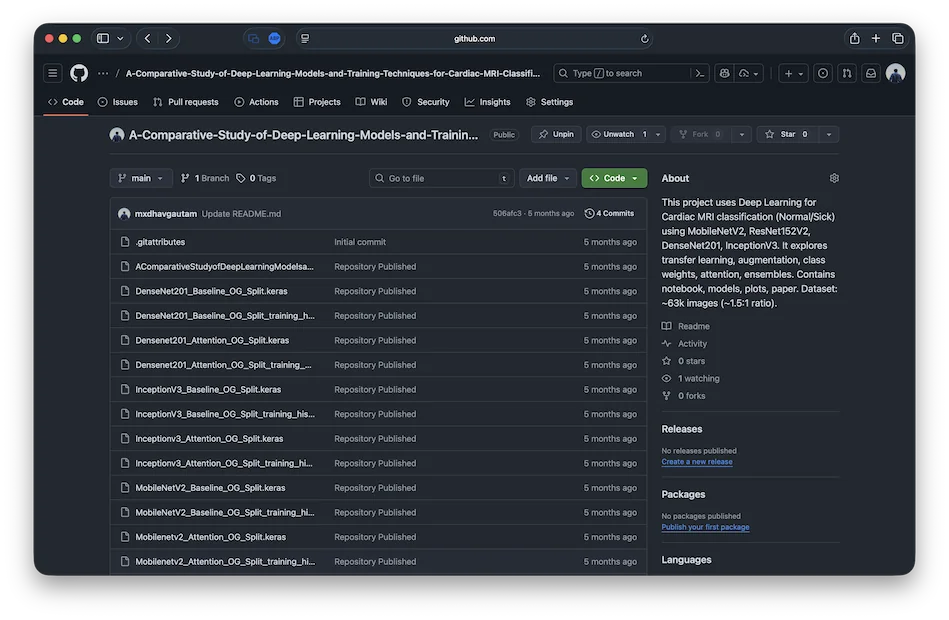Open the command palette icon
The height and width of the screenshot is (620, 949).
point(701,73)
